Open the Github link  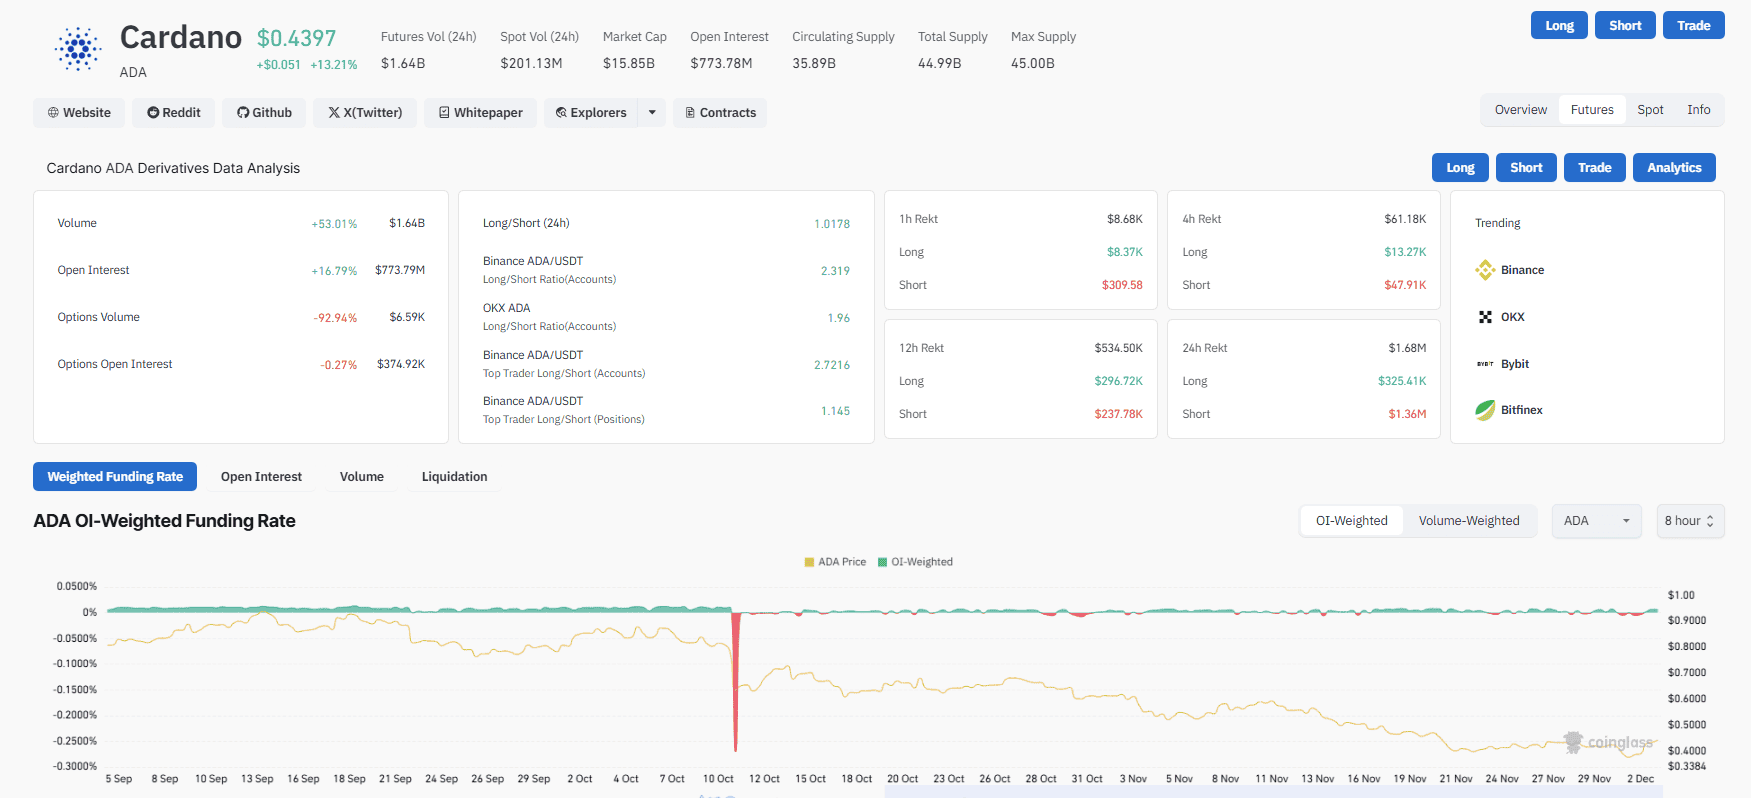coord(264,113)
